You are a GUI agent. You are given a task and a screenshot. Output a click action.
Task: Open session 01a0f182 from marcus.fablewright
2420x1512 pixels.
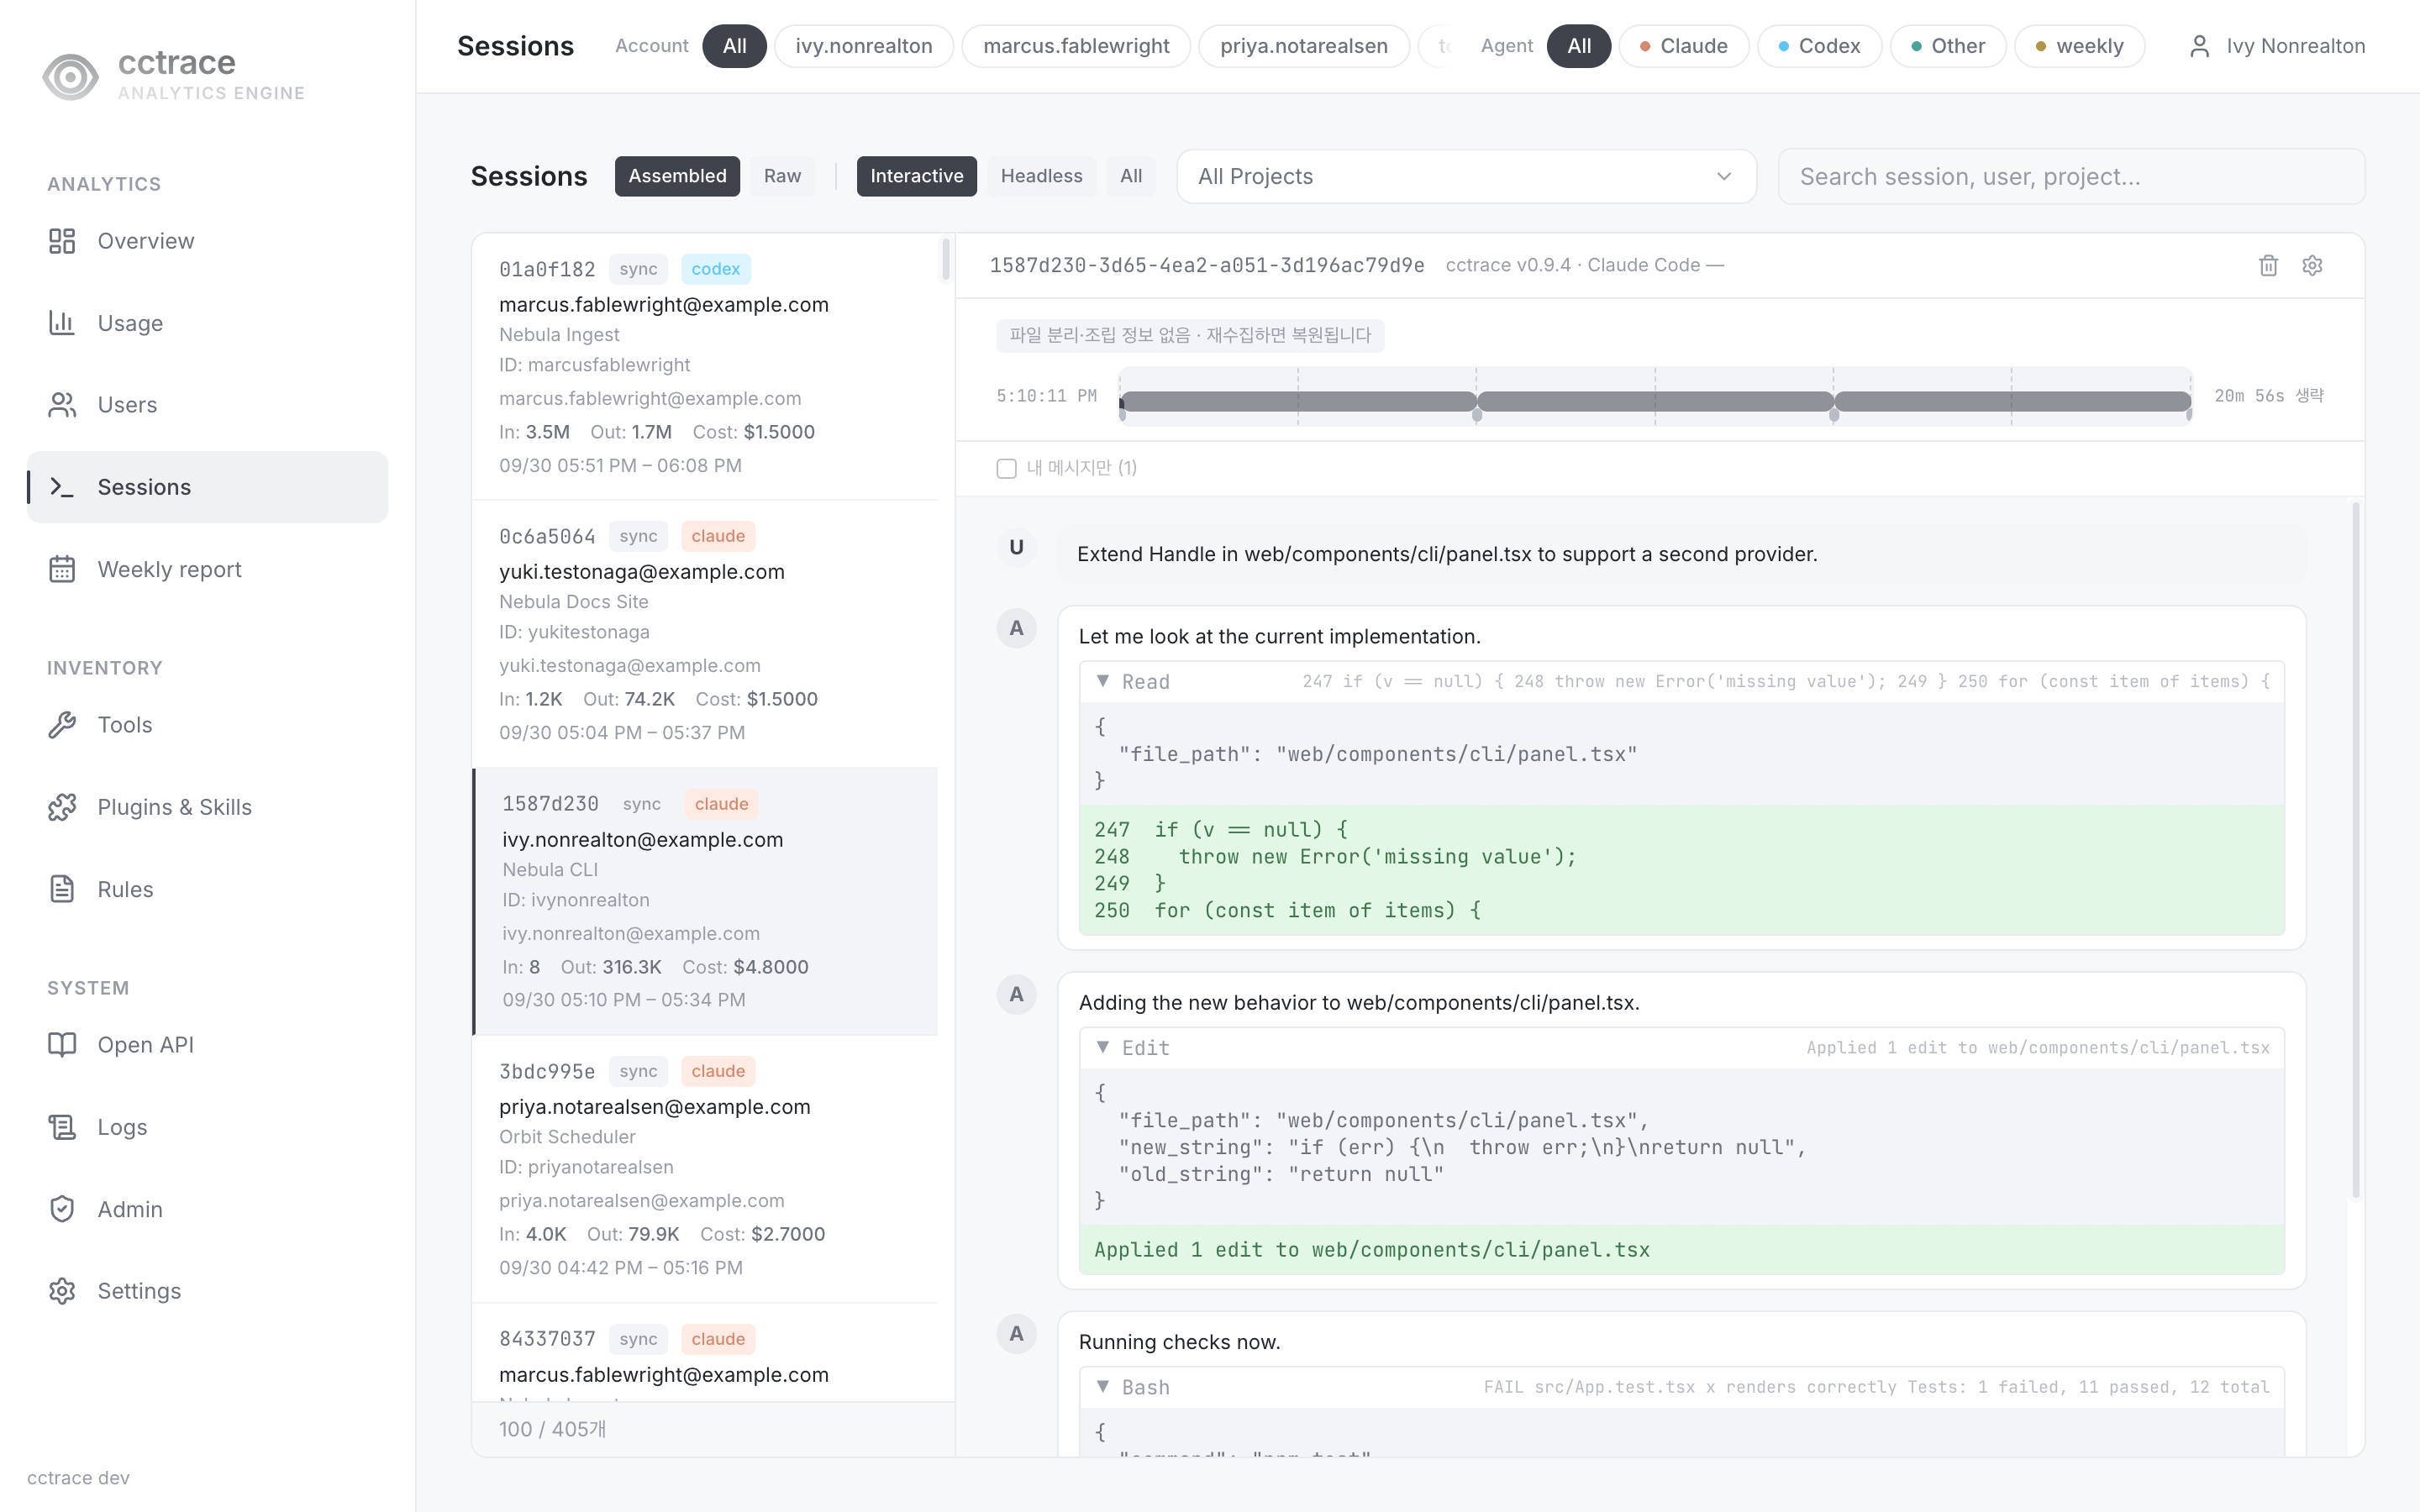click(x=705, y=367)
